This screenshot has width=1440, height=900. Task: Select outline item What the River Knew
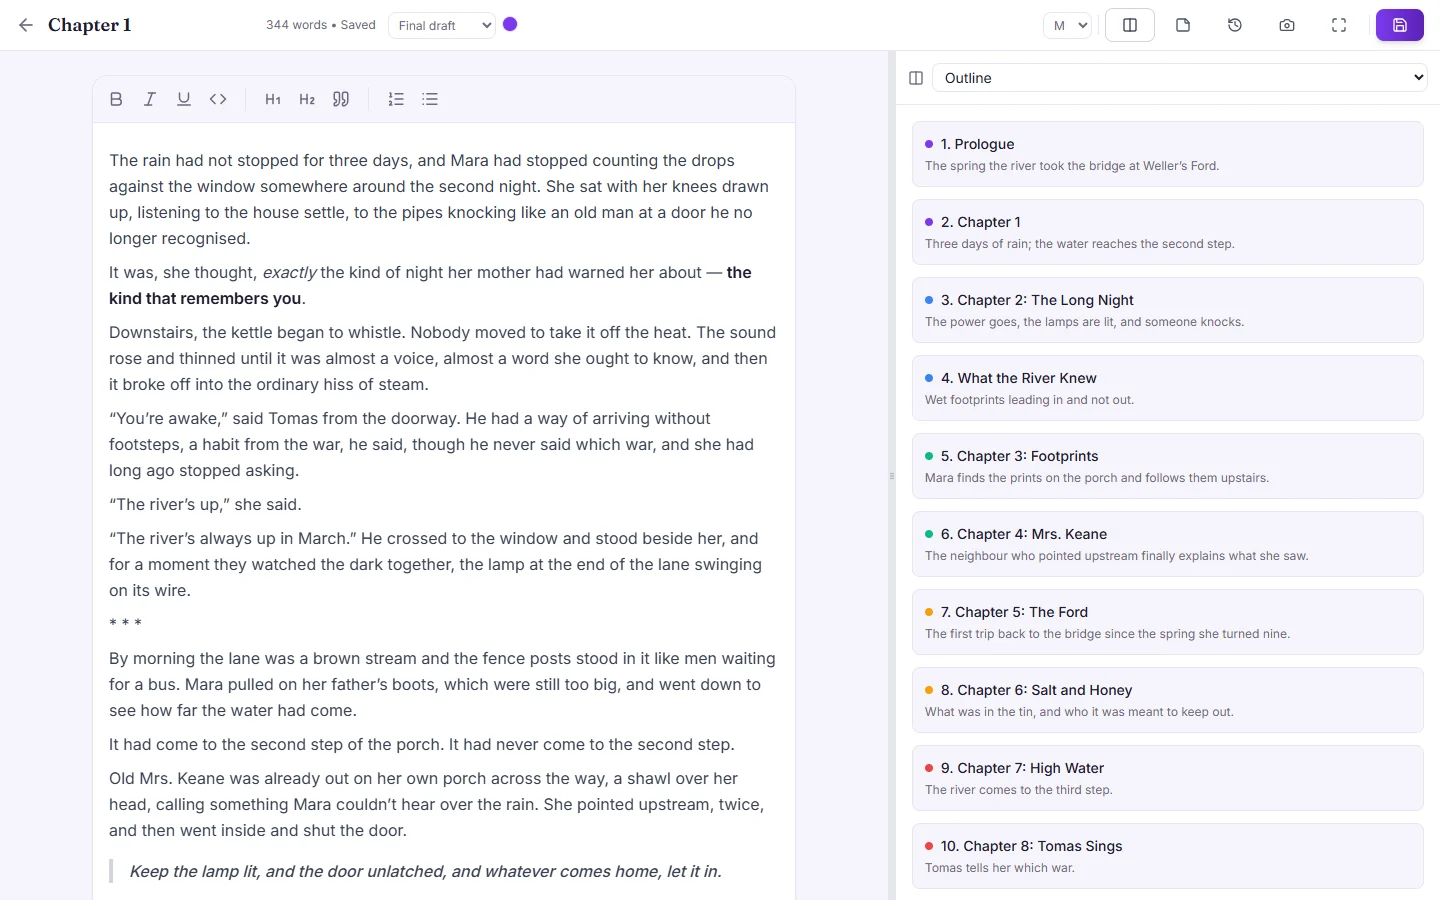[1168, 388]
